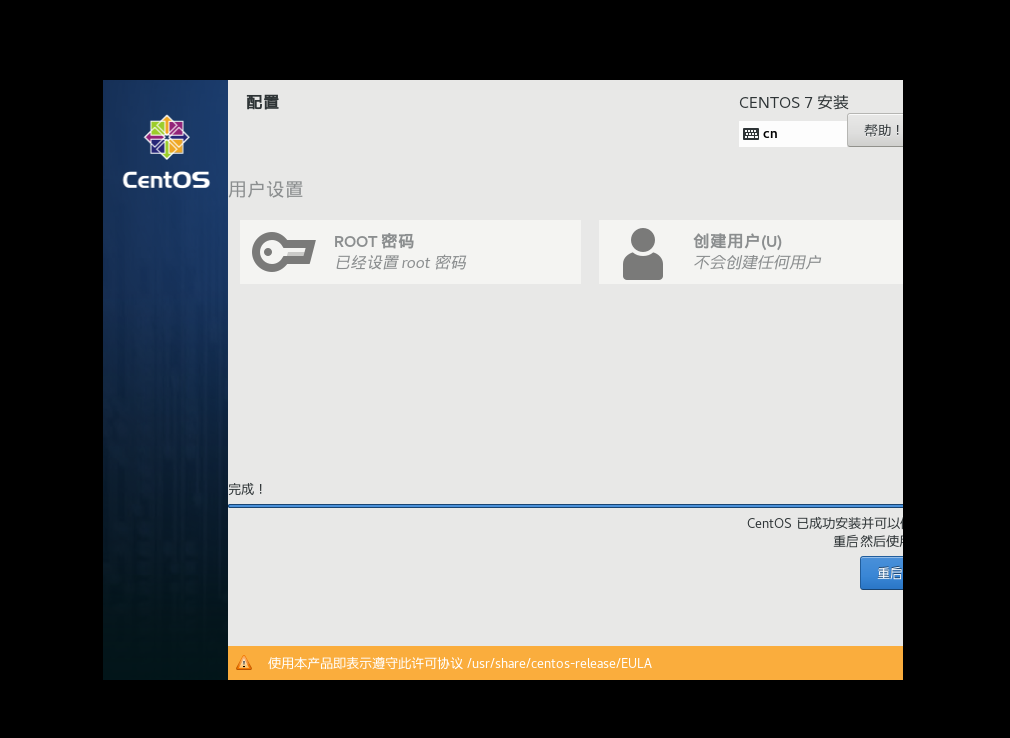Click the 配置 page title

pos(263,102)
